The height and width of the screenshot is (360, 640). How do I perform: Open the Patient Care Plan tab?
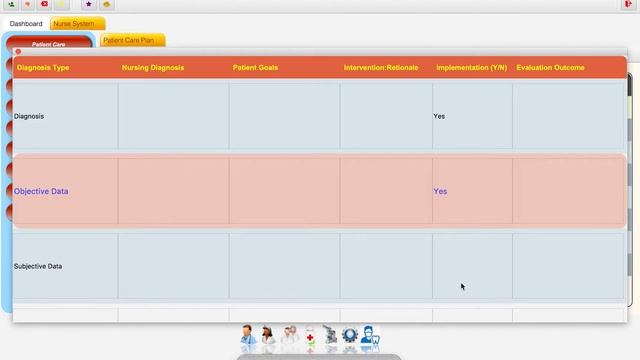tap(133, 40)
